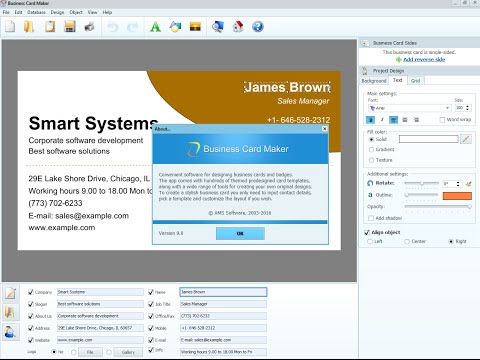Open the folder icon in bottom-left panel
Image resolution: width=480 pixels, height=360 pixels.
click(x=11, y=313)
